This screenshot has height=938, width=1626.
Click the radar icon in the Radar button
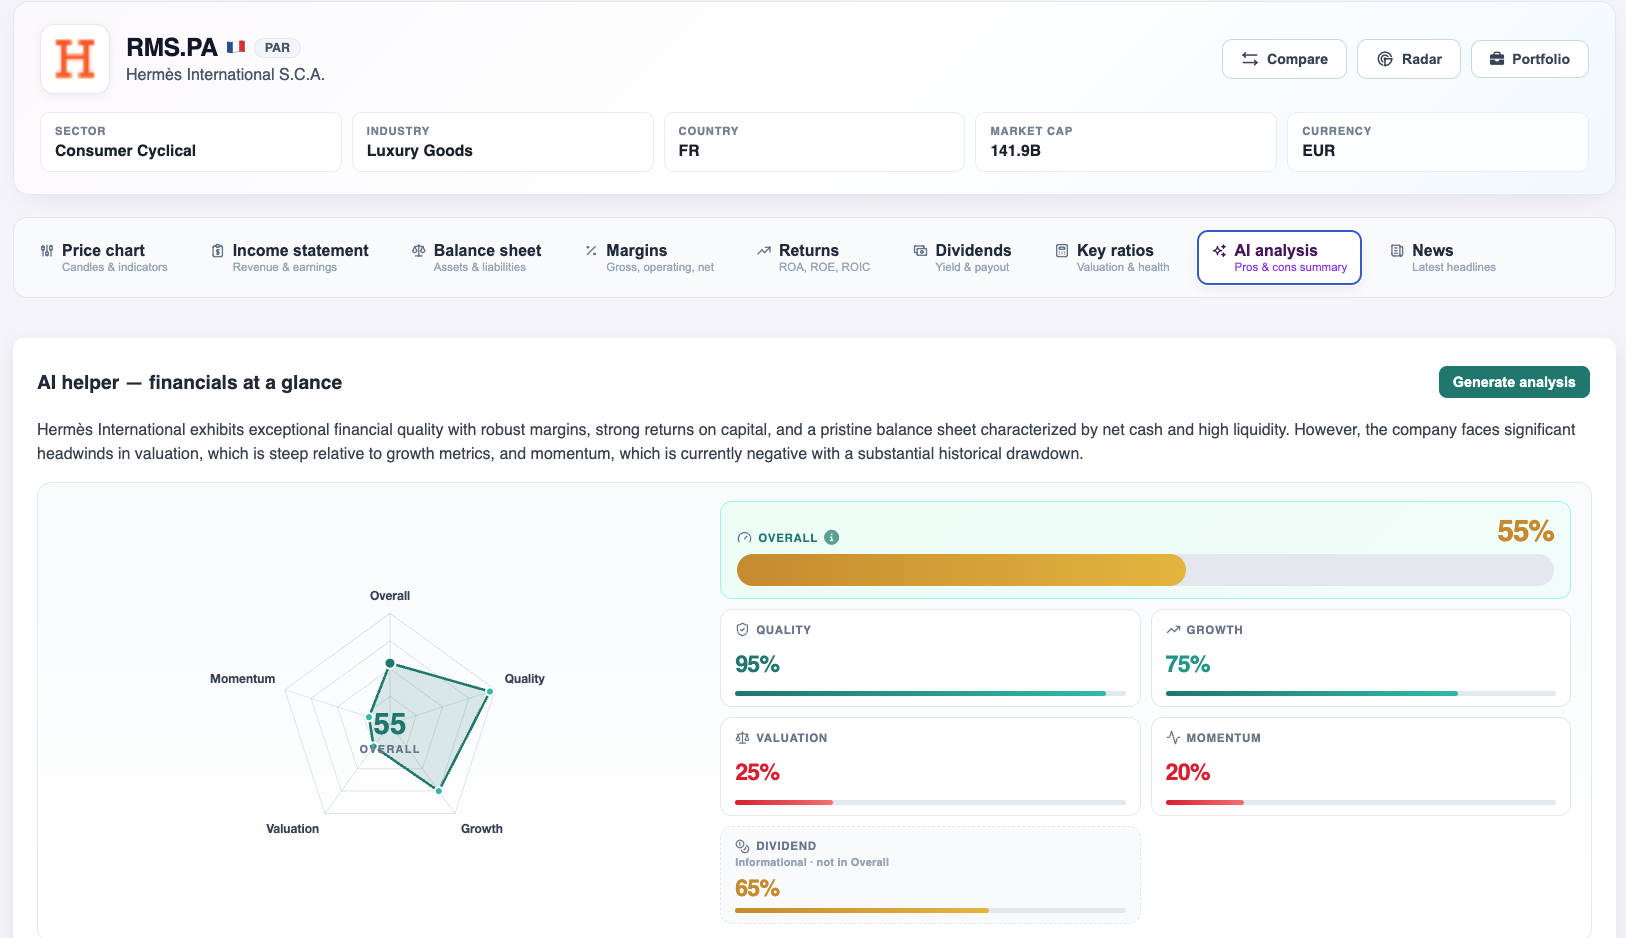point(1385,59)
